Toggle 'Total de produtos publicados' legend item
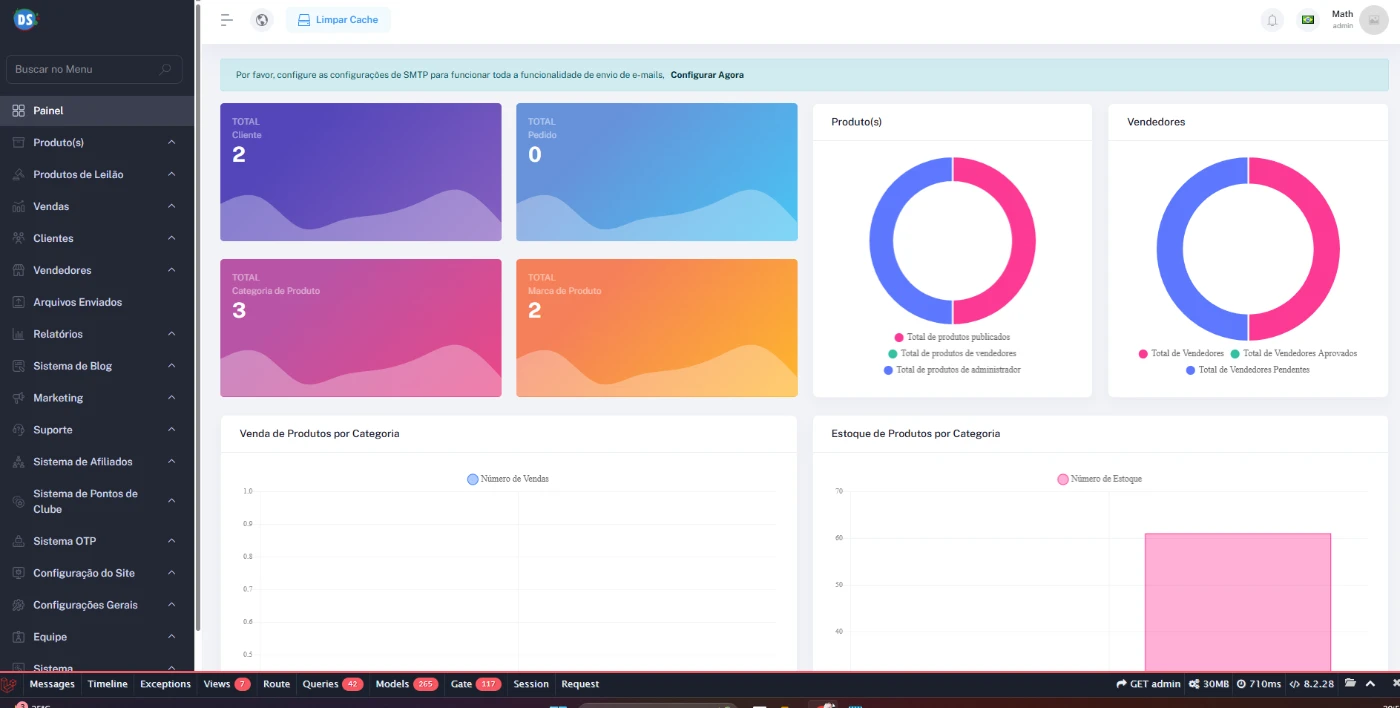The height and width of the screenshot is (708, 1400). point(951,337)
